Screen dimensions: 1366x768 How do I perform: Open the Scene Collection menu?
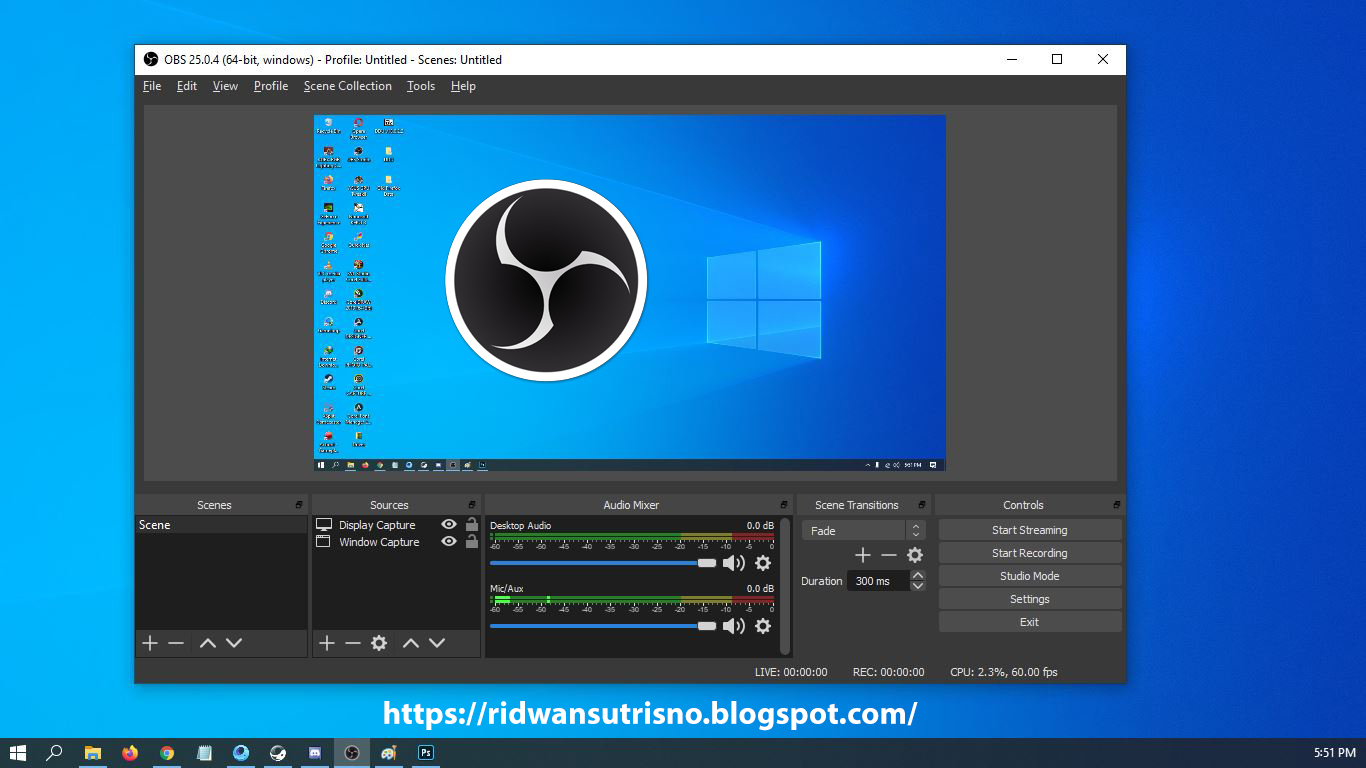click(347, 86)
